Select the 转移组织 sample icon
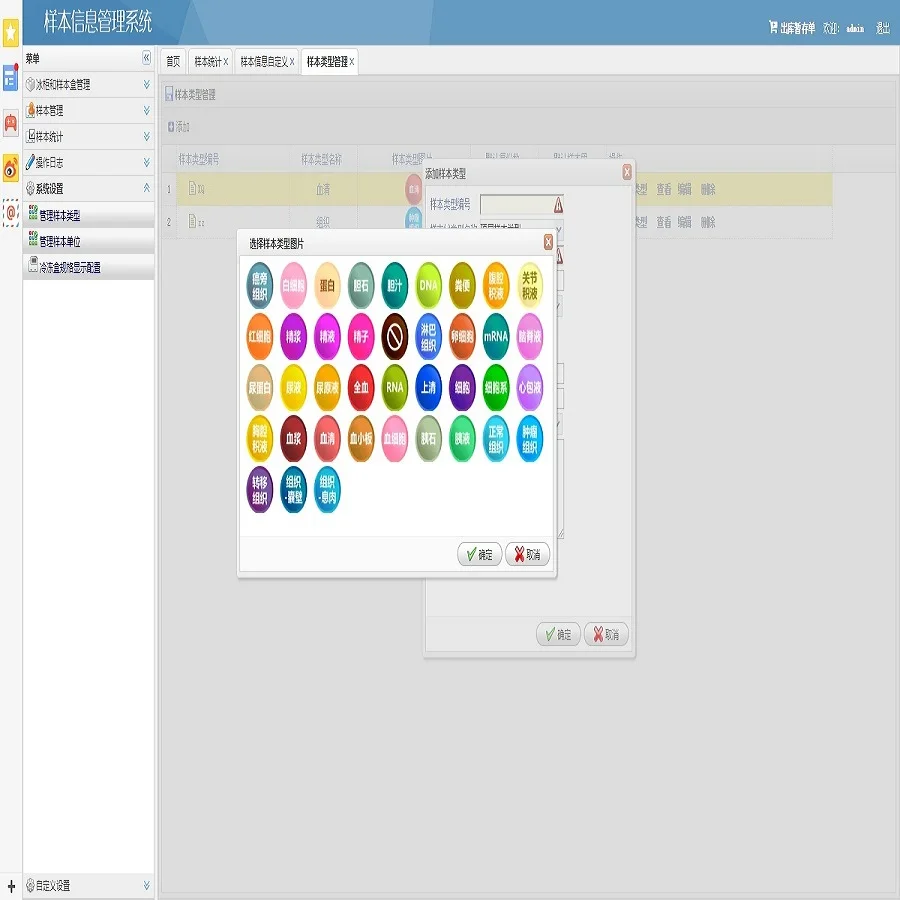The height and width of the screenshot is (900, 900). [259, 490]
